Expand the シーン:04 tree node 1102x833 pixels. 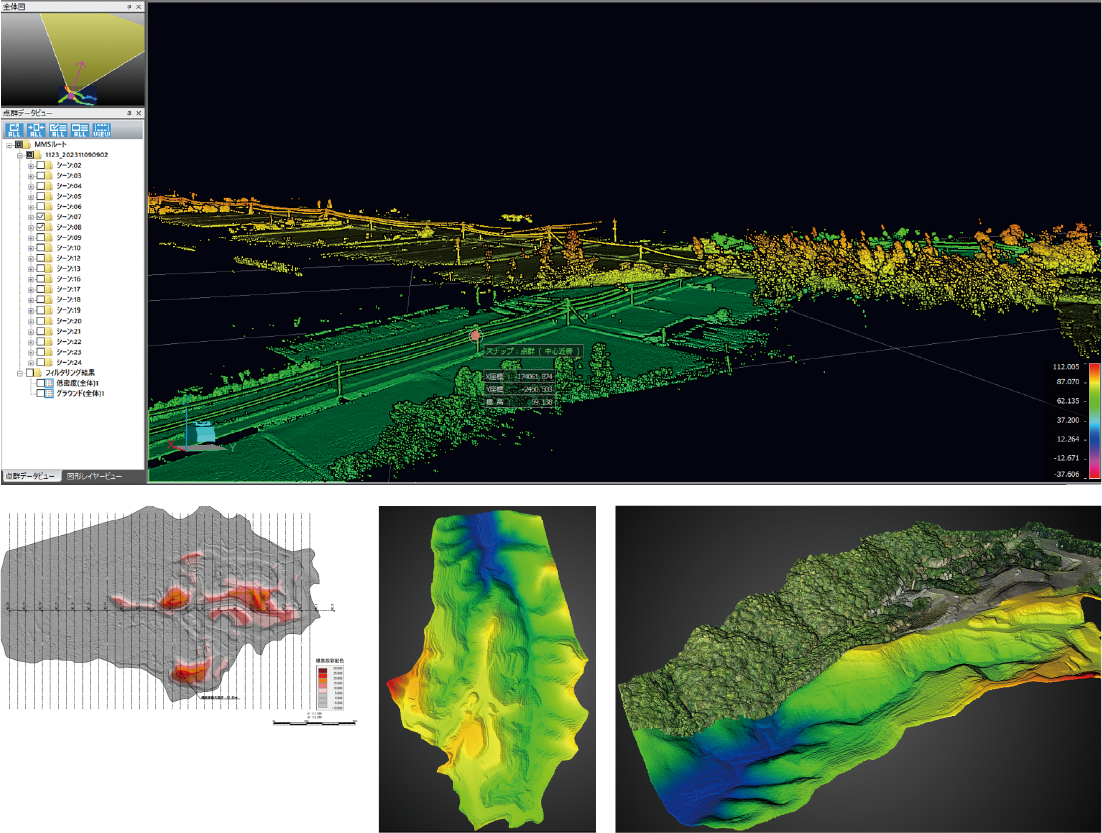point(31,186)
